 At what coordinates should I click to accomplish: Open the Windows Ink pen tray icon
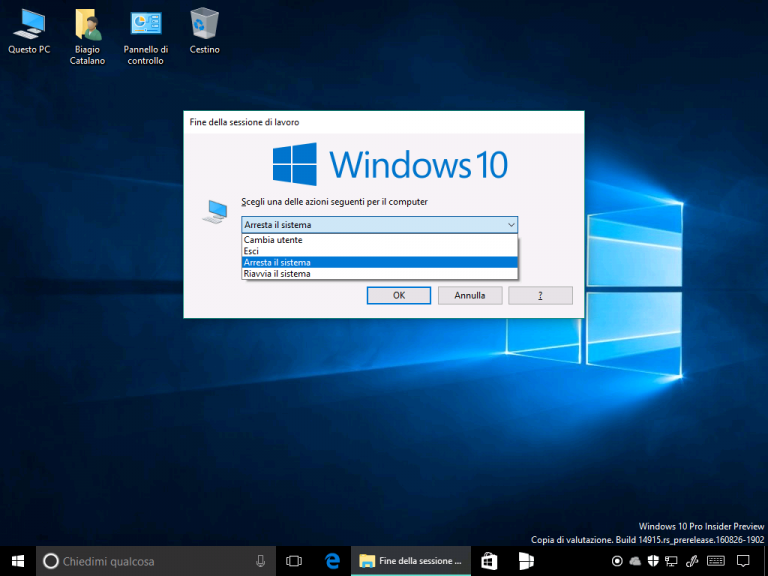point(692,561)
